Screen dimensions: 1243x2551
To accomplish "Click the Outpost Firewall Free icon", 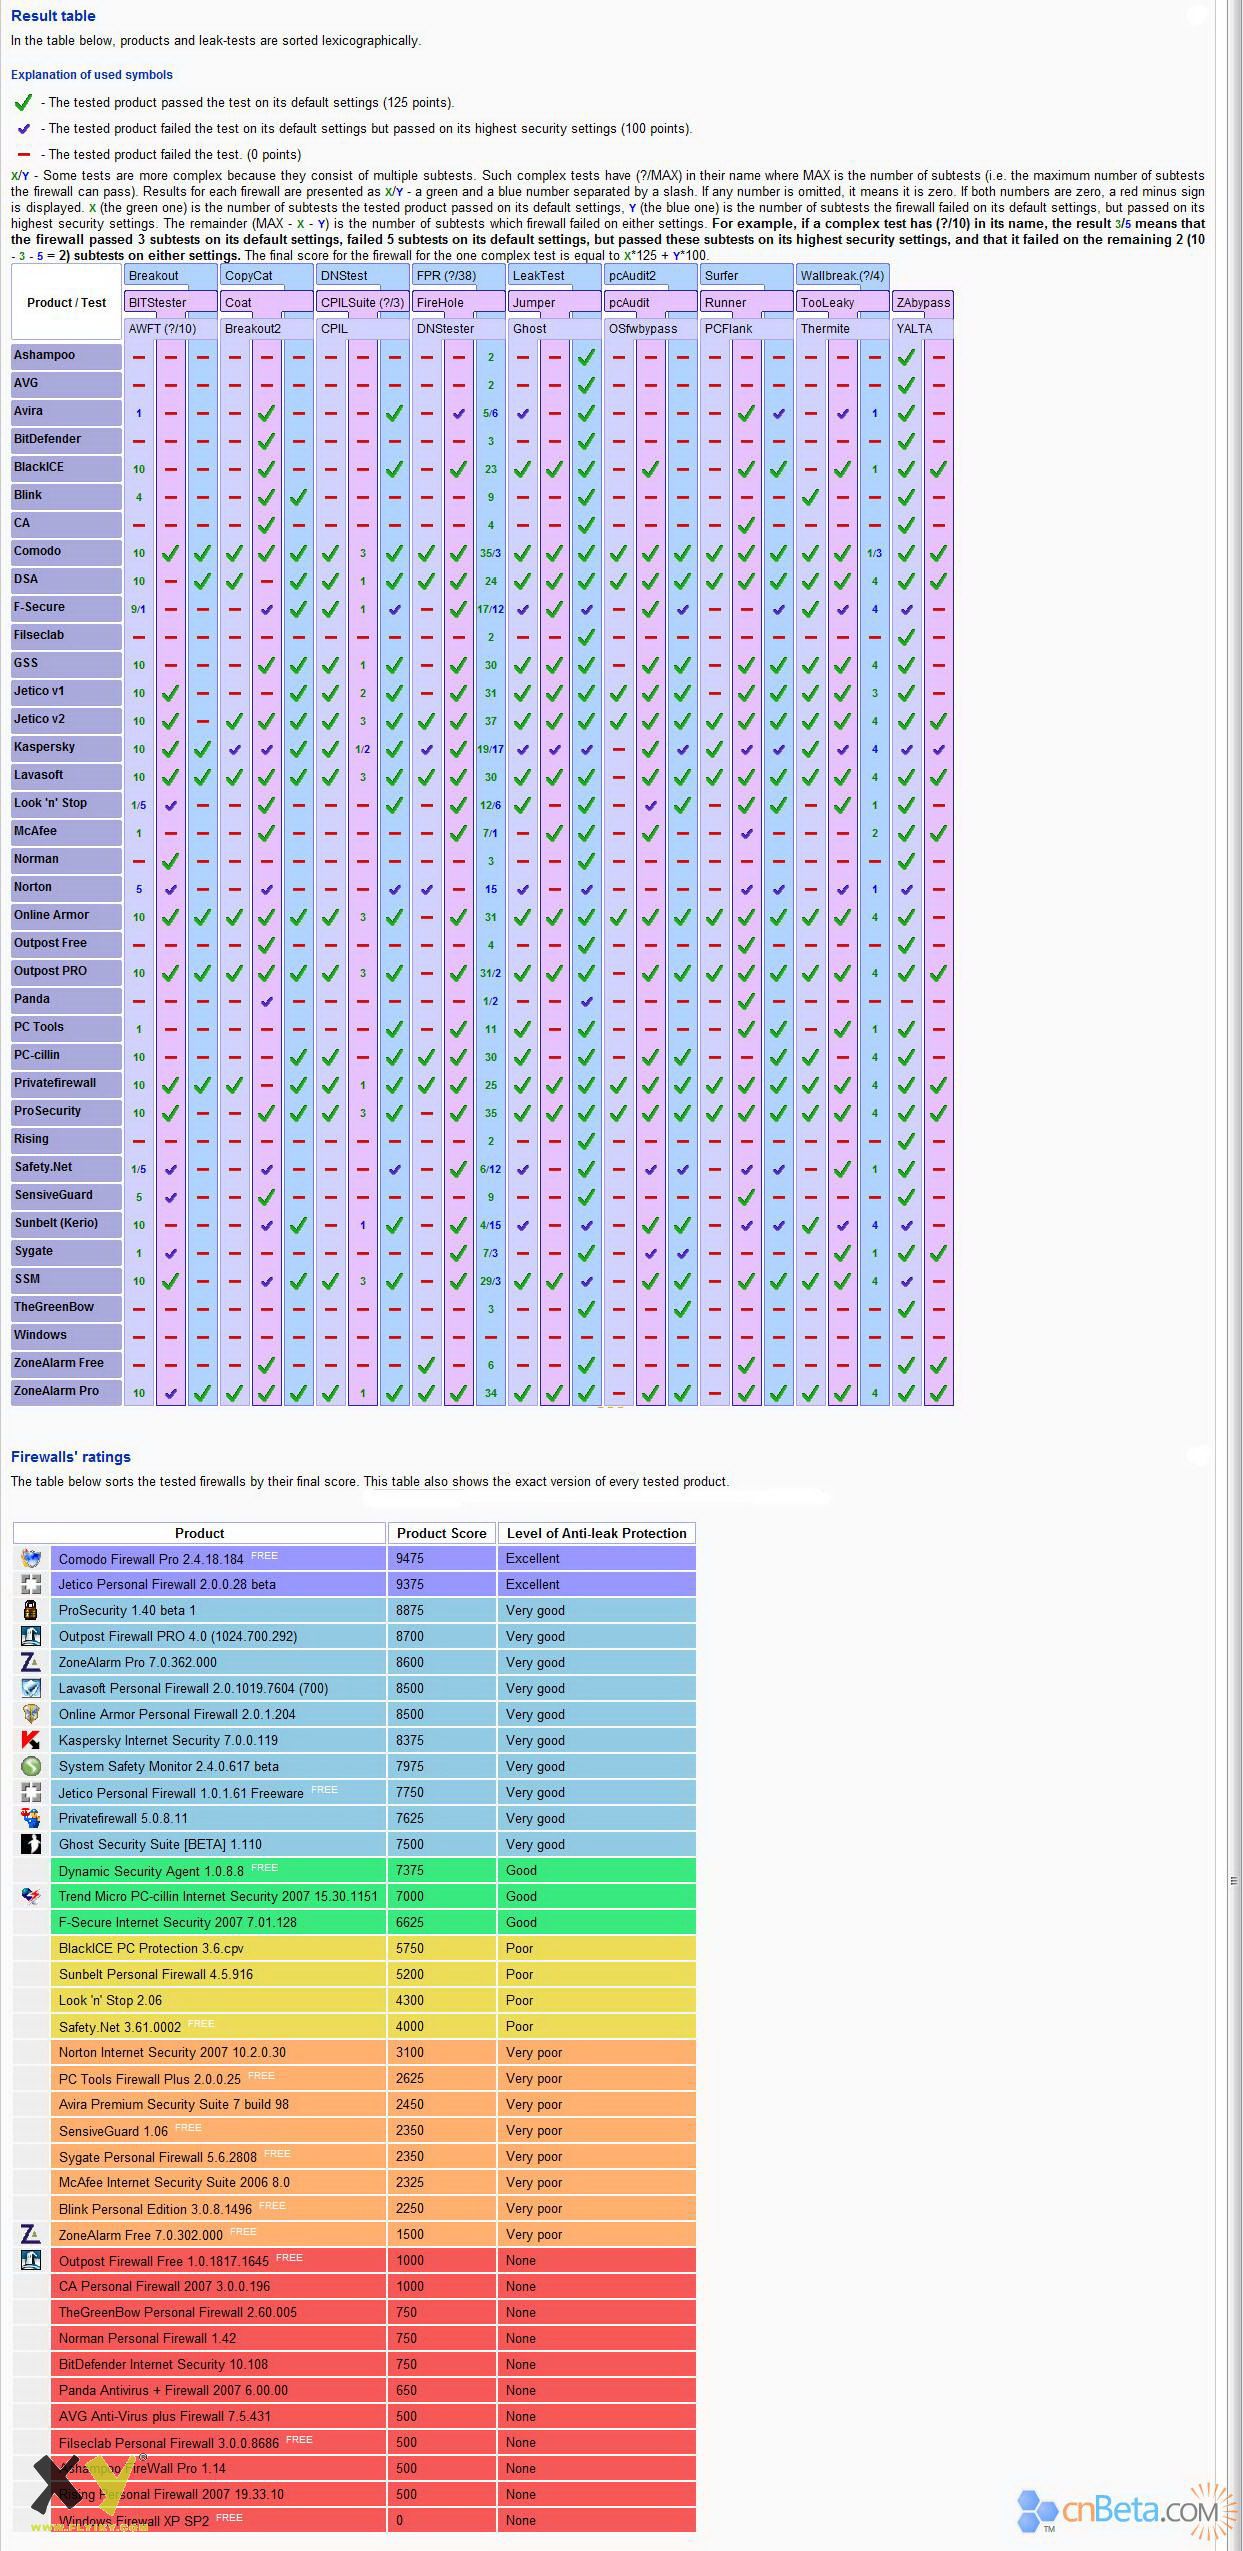I will tap(31, 2260).
